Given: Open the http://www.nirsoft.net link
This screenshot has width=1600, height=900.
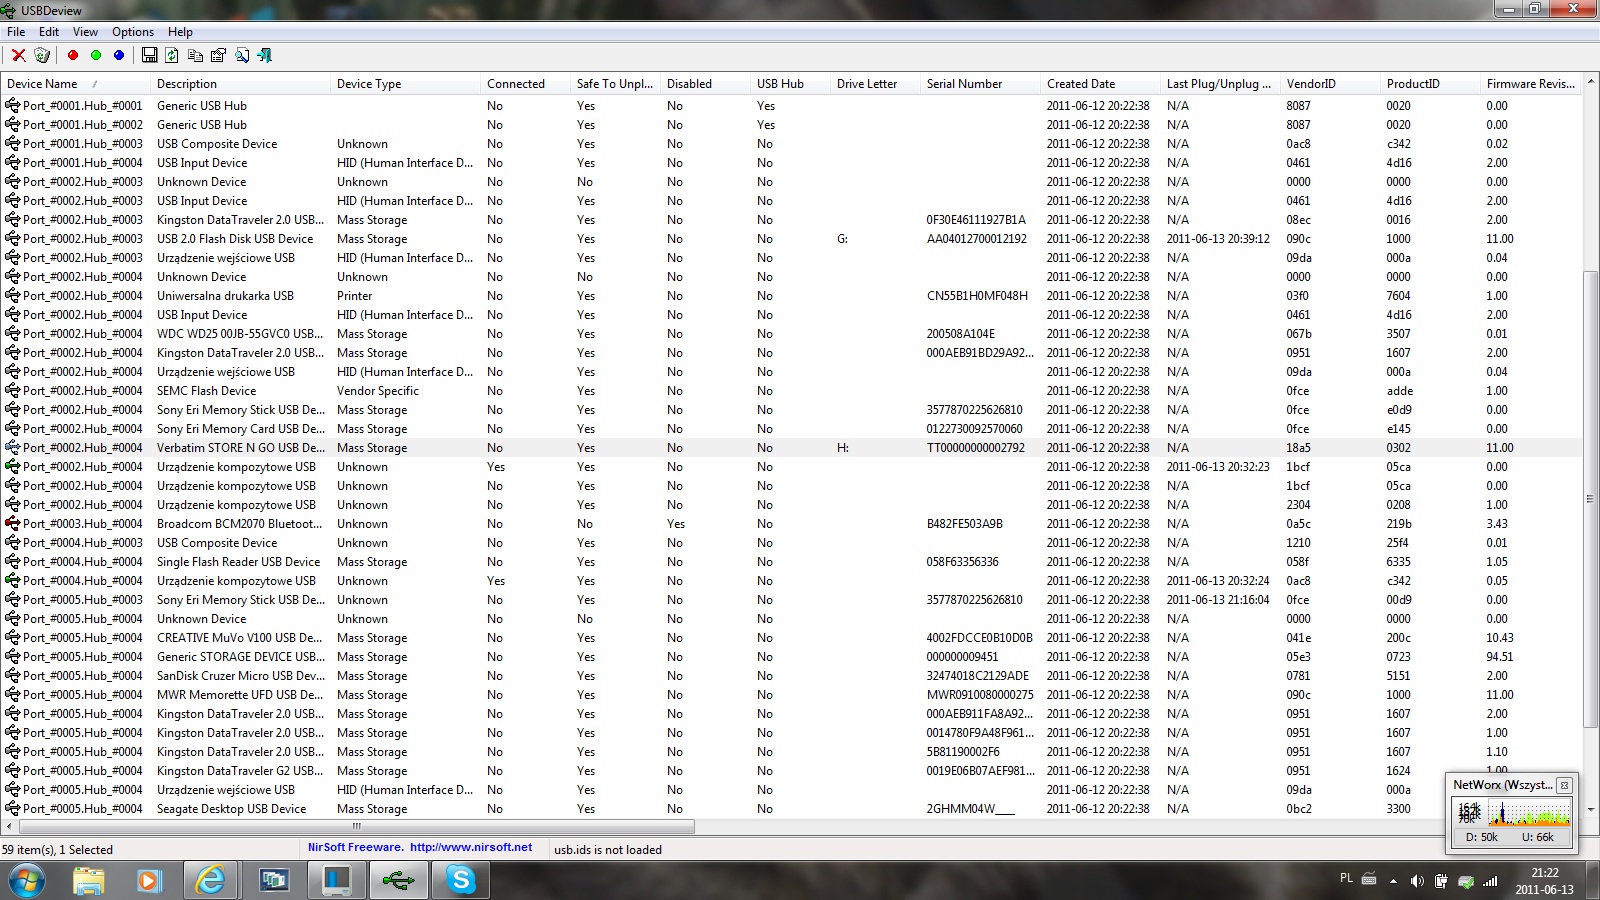Looking at the screenshot, I should point(471,847).
